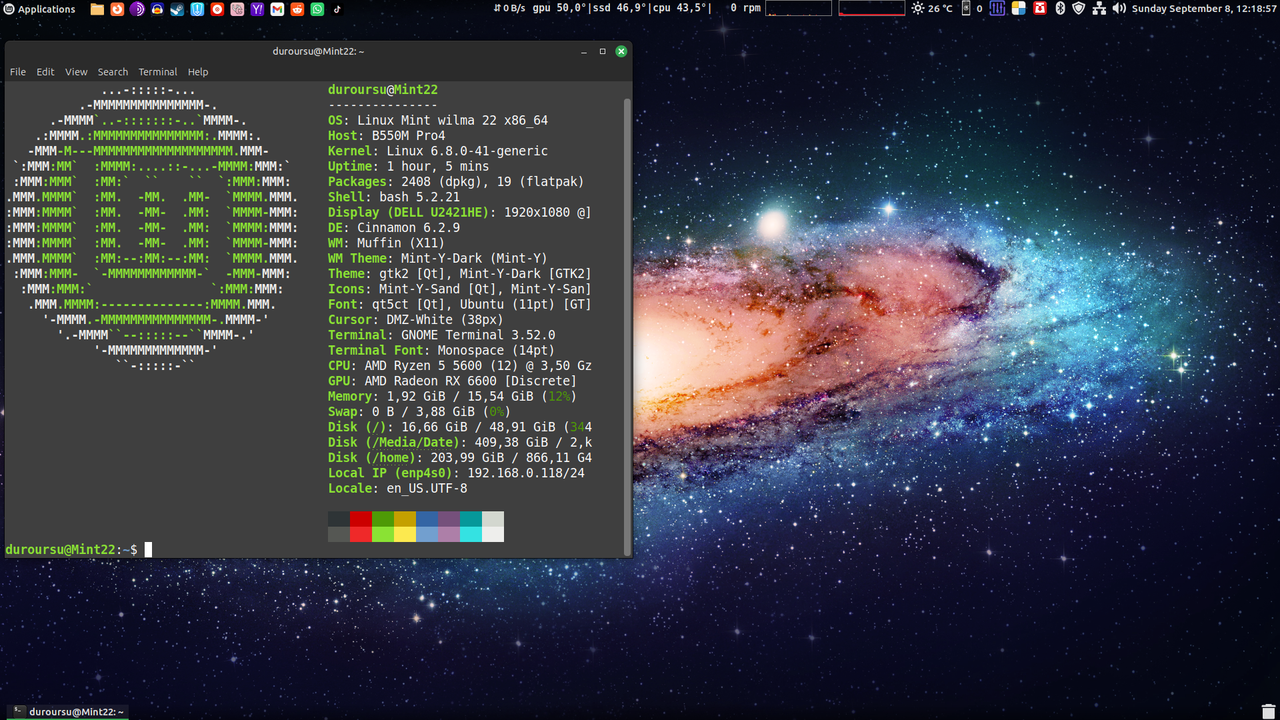Click the red tray icon near Bluetooth
Viewport: 1280px width, 720px height.
click(x=1039, y=8)
